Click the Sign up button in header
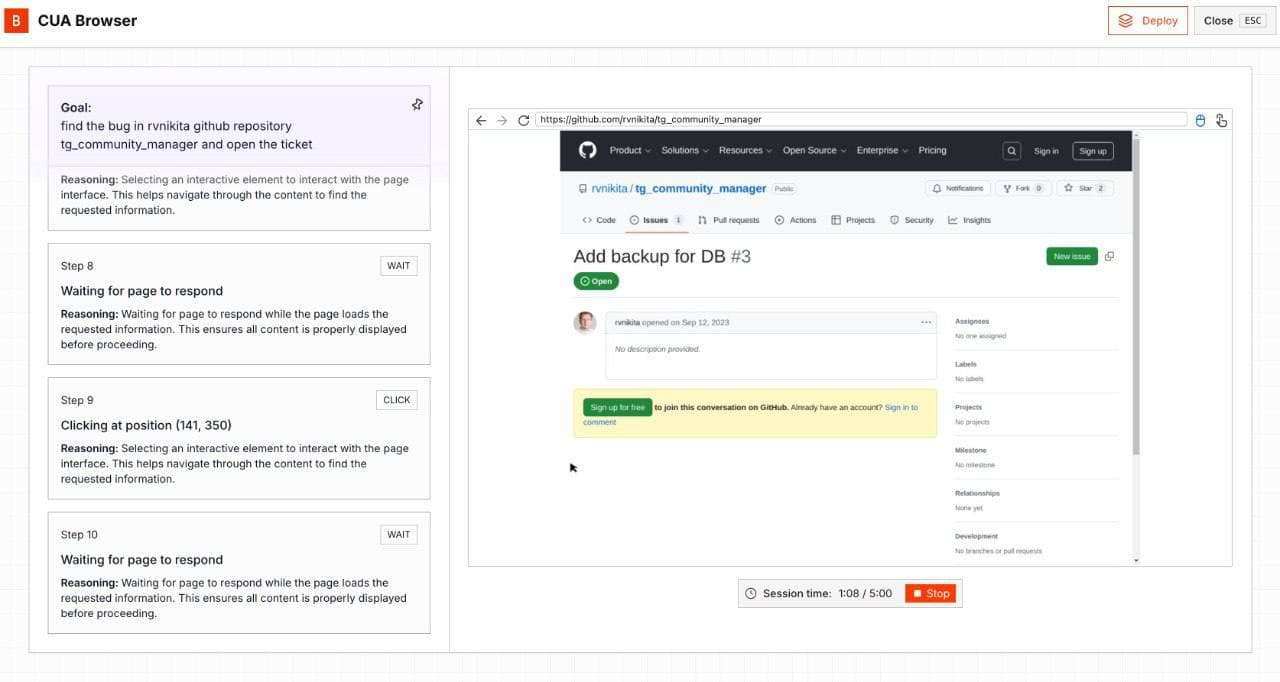Screen dimensions: 1280x682 (1092, 151)
